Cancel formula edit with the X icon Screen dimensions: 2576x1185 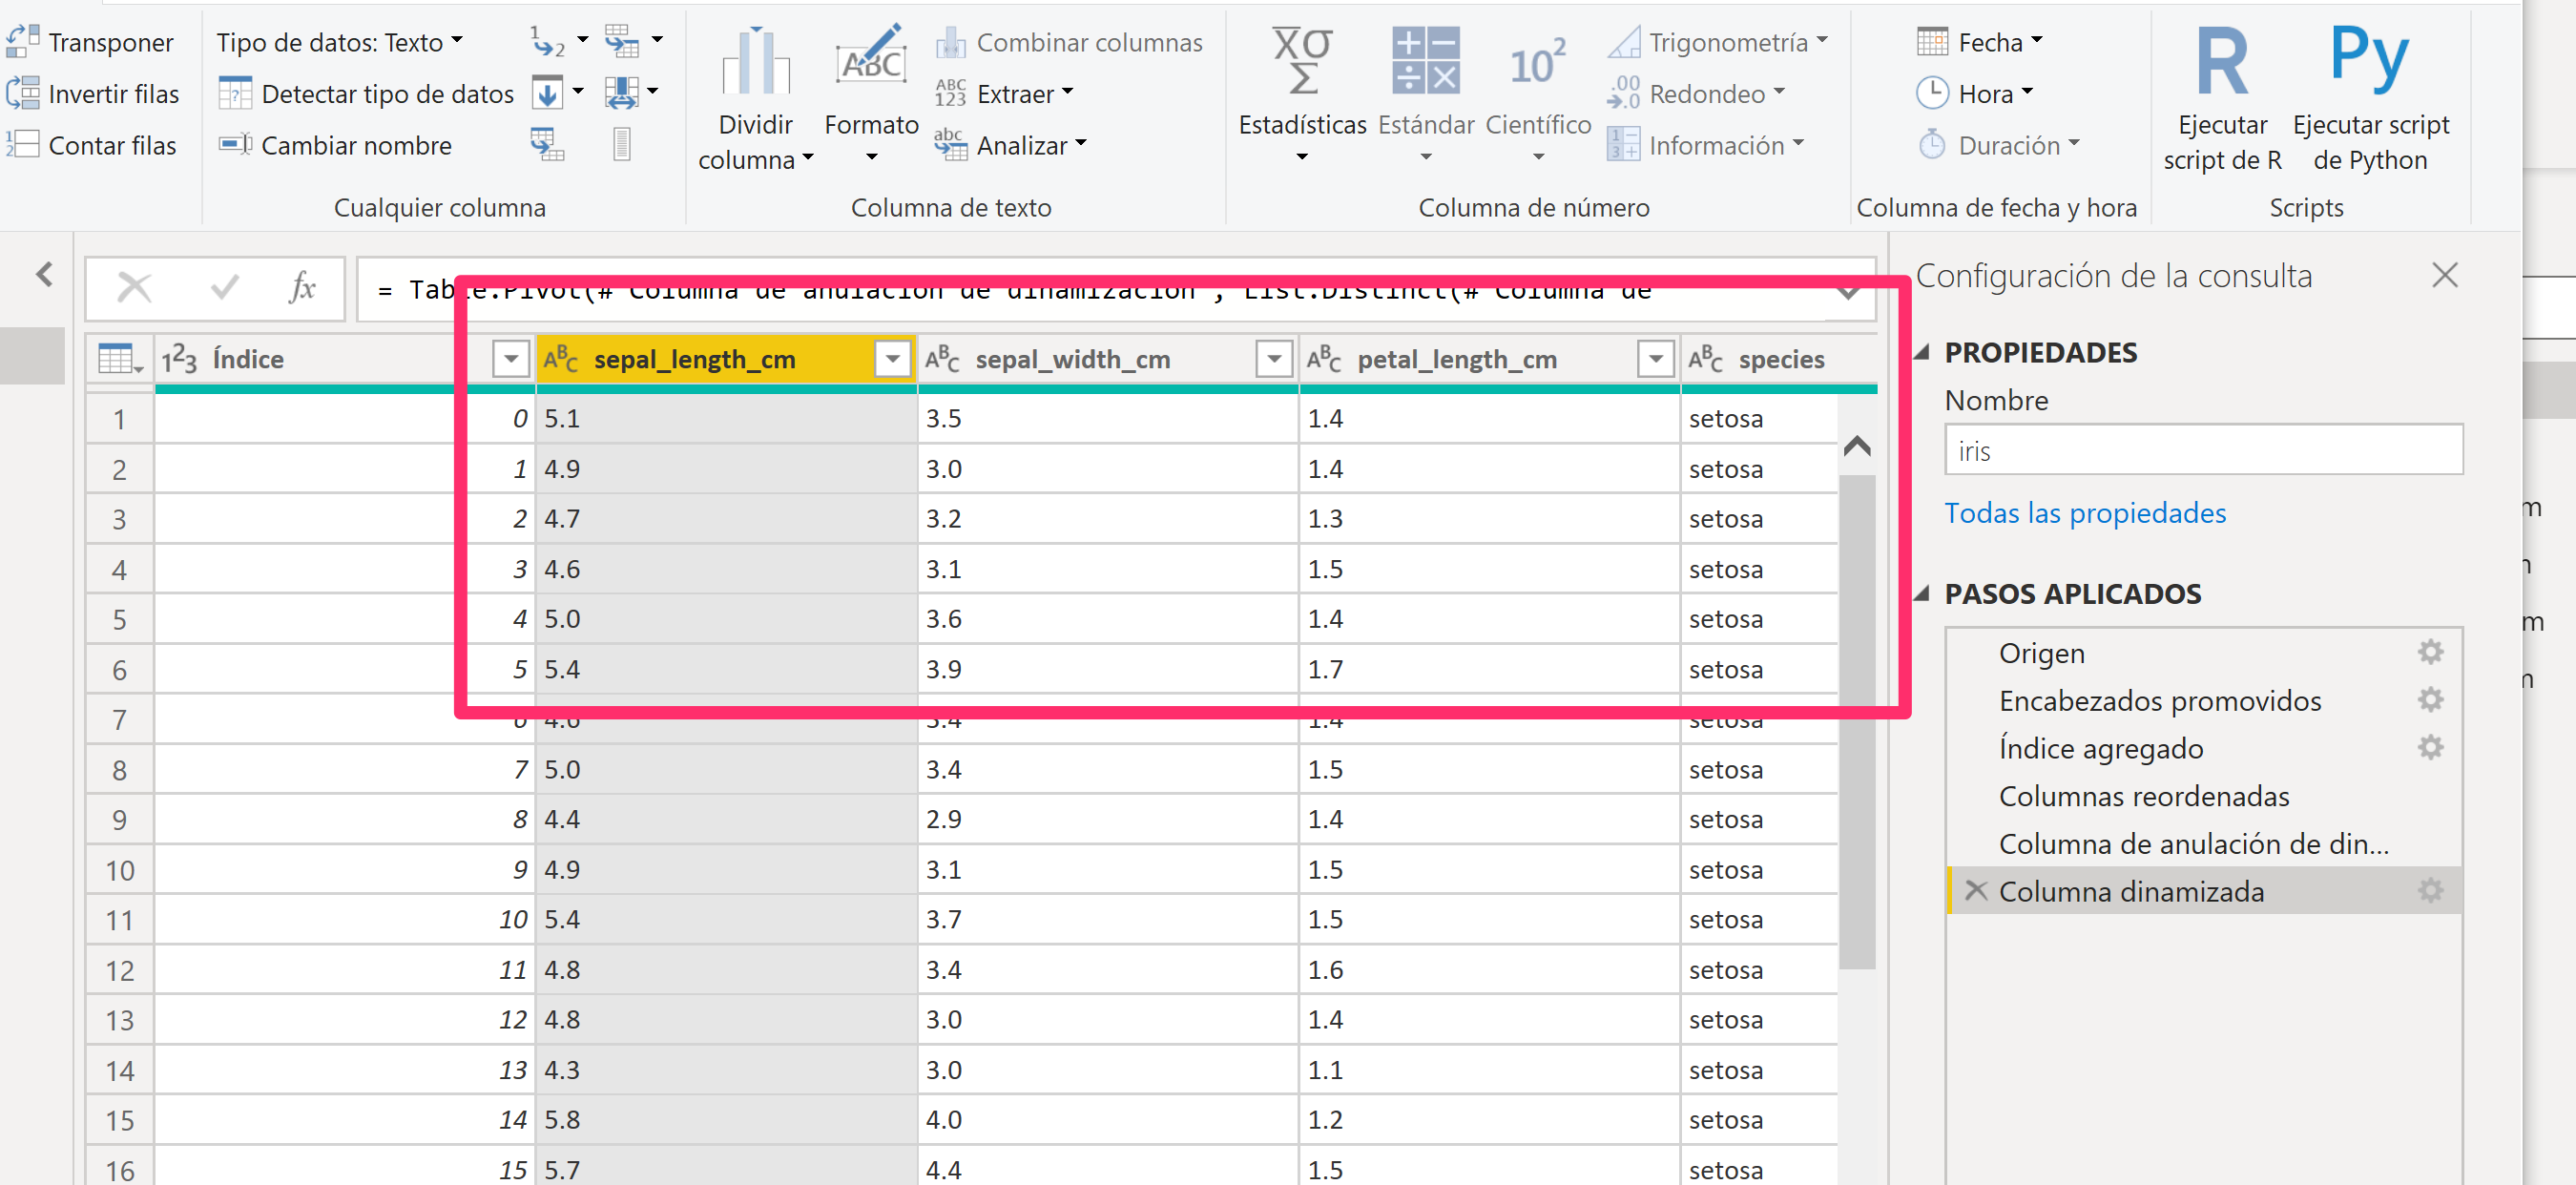coord(134,288)
